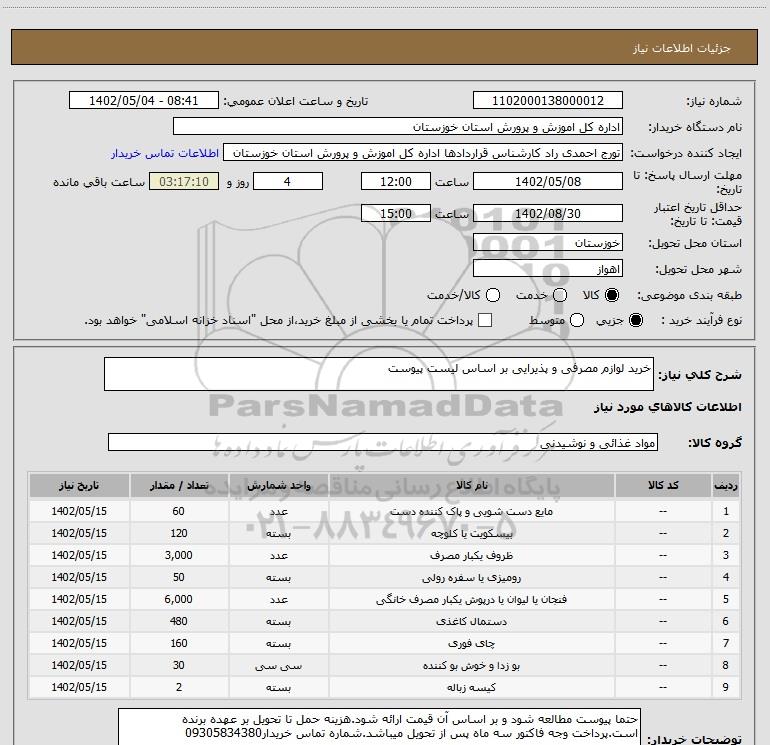Viewport: 770px width, 745px height.
Task: Select the متوسط purchase type radio
Action: (x=577, y=320)
